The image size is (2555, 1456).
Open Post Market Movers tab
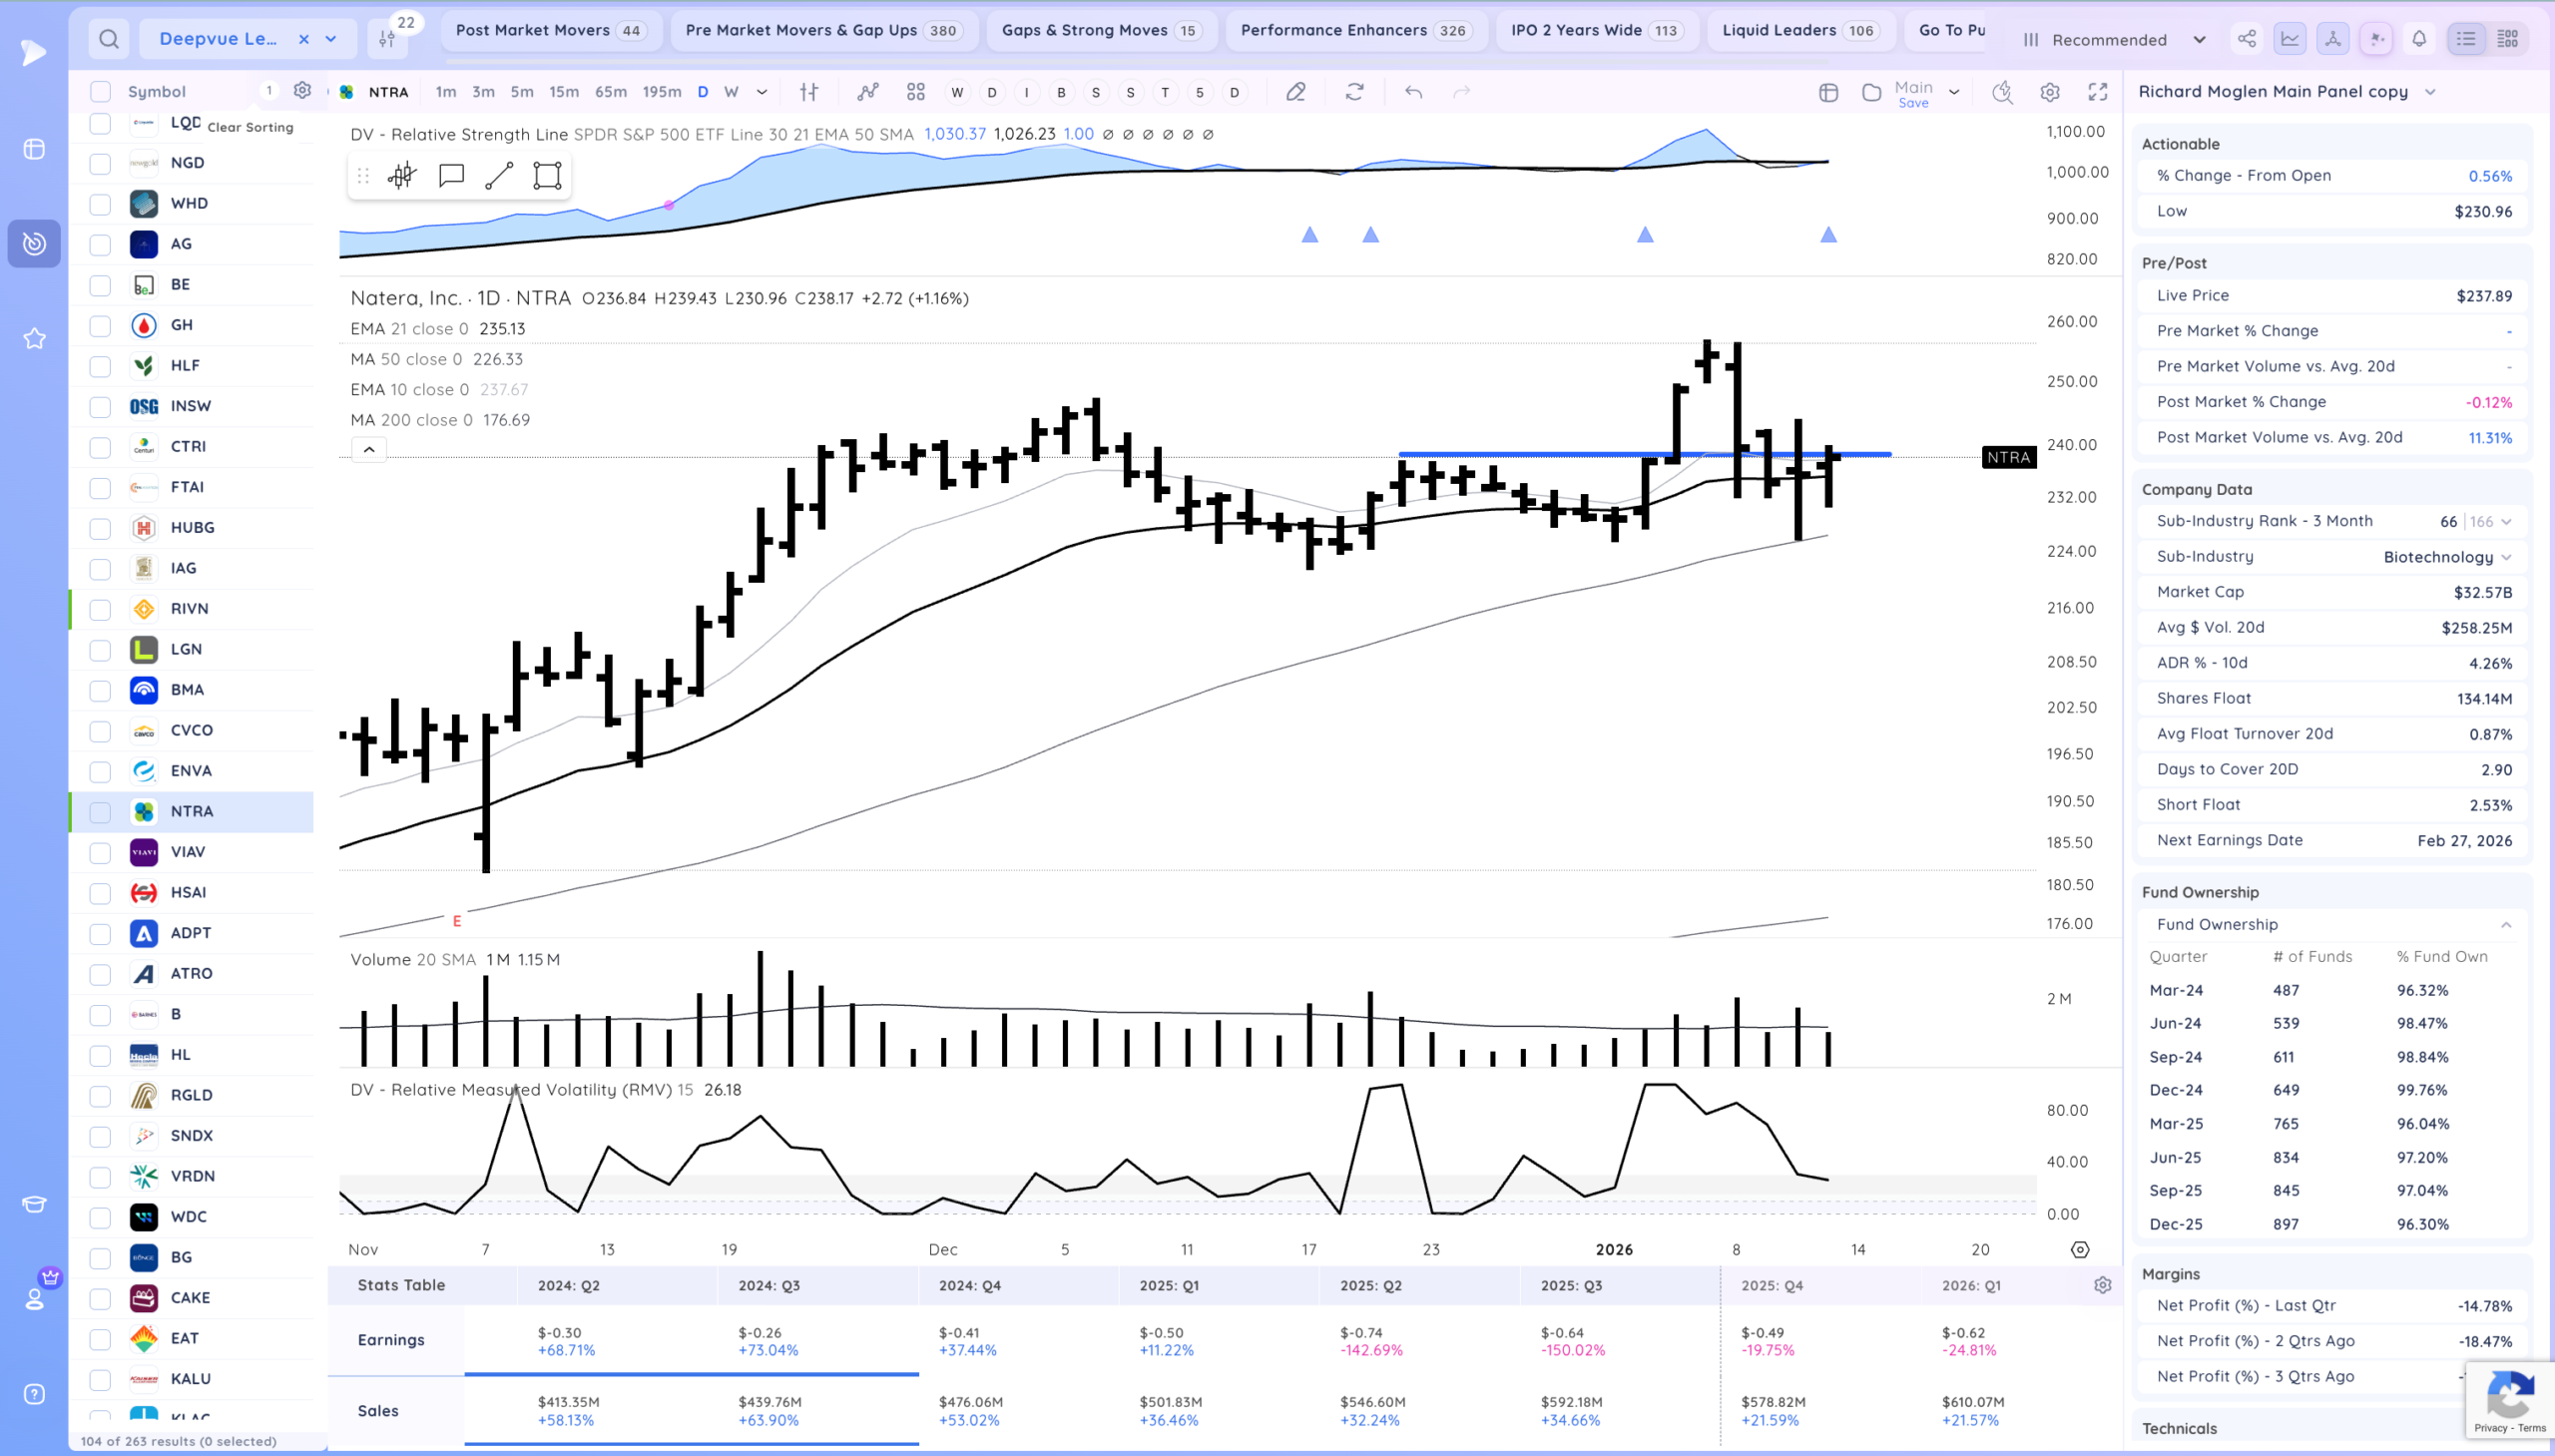(550, 30)
